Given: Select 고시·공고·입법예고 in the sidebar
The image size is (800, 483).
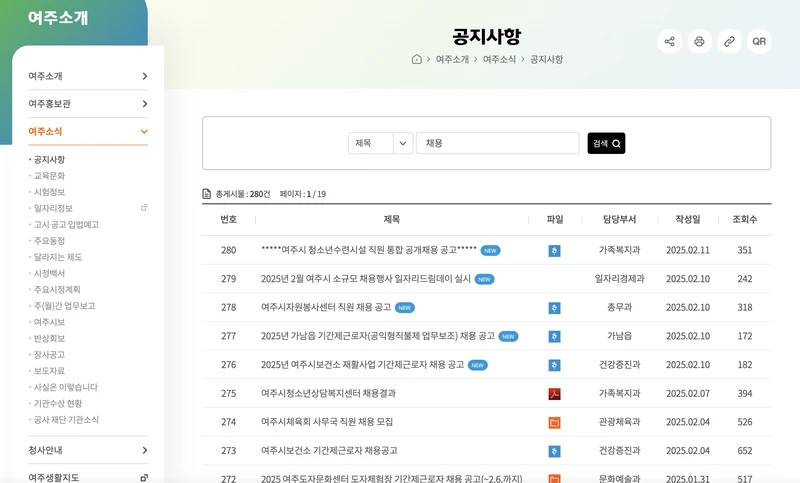Looking at the screenshot, I should [66, 224].
